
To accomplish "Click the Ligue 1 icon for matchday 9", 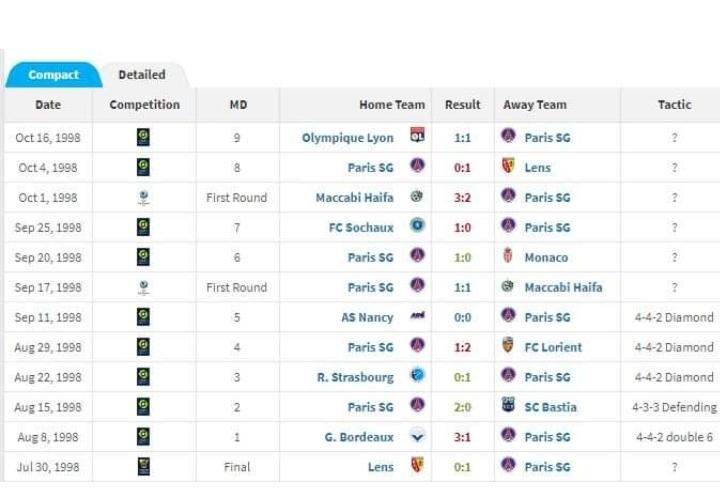I will tap(143, 137).
